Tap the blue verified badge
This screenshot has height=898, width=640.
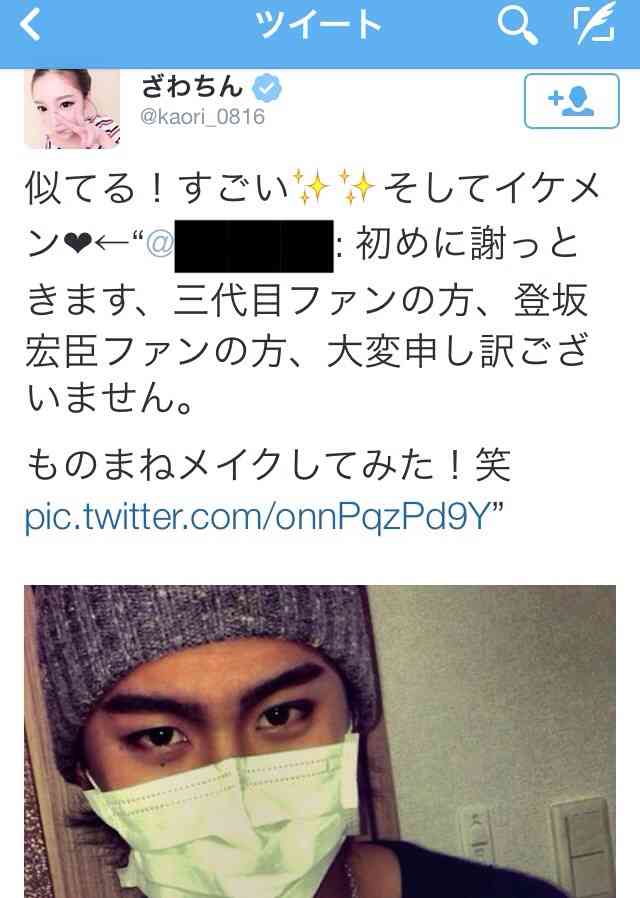click(267, 88)
